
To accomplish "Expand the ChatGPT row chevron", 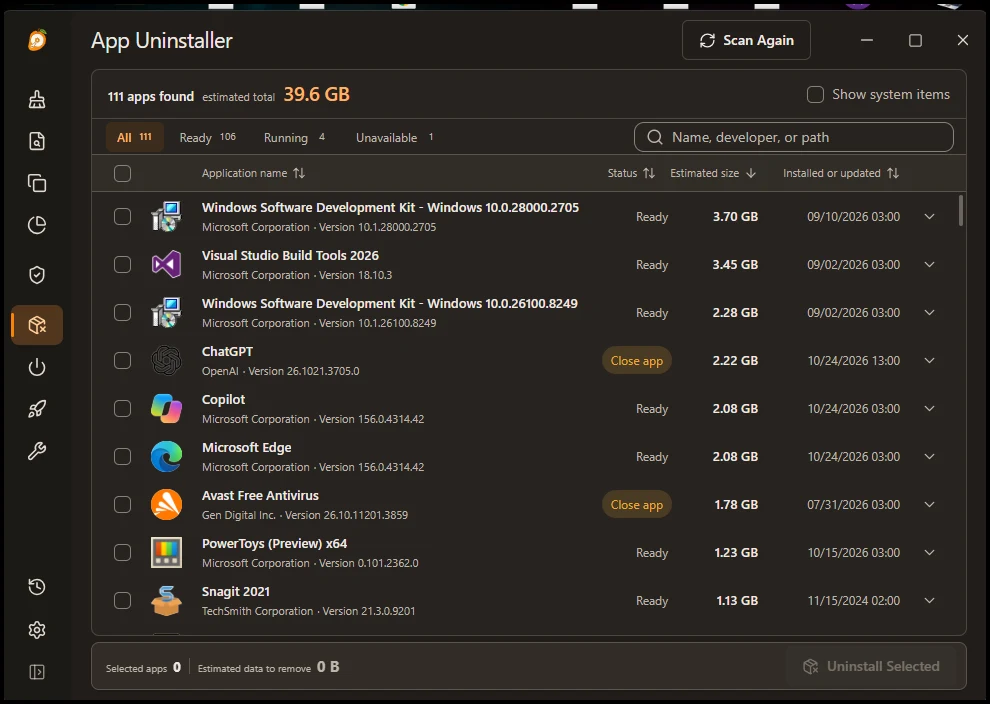I will pos(929,361).
